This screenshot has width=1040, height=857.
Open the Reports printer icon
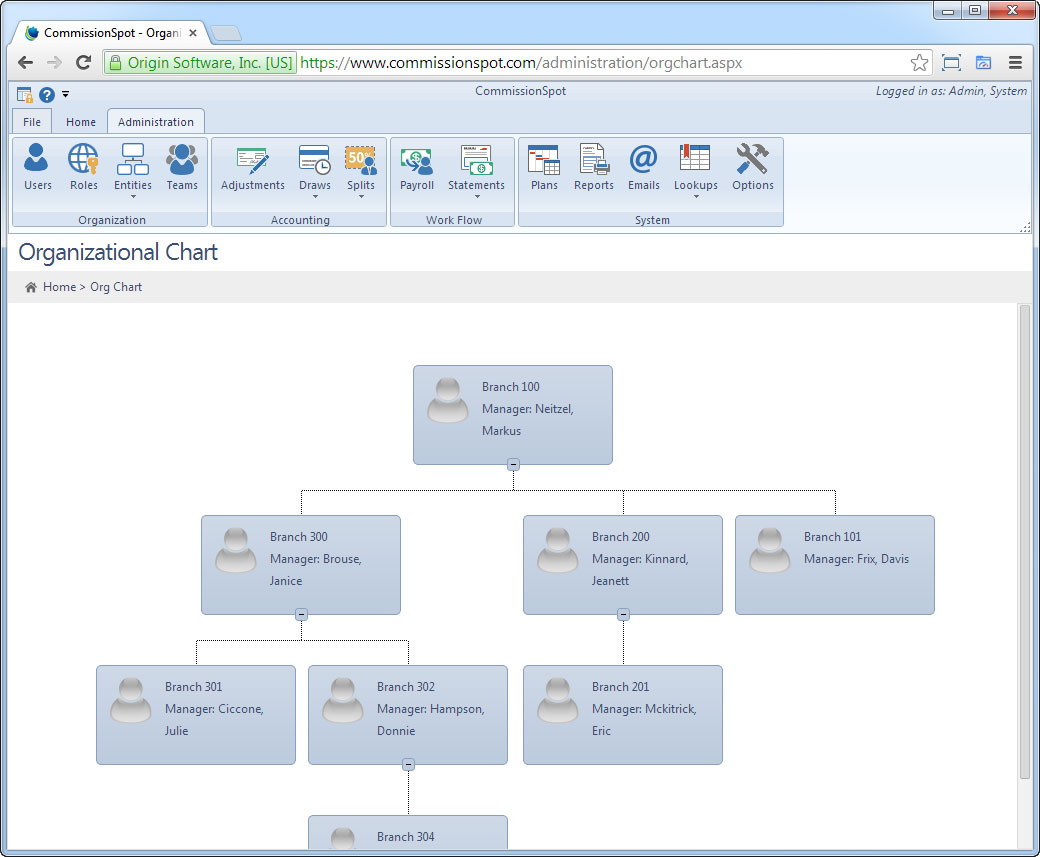coord(594,160)
